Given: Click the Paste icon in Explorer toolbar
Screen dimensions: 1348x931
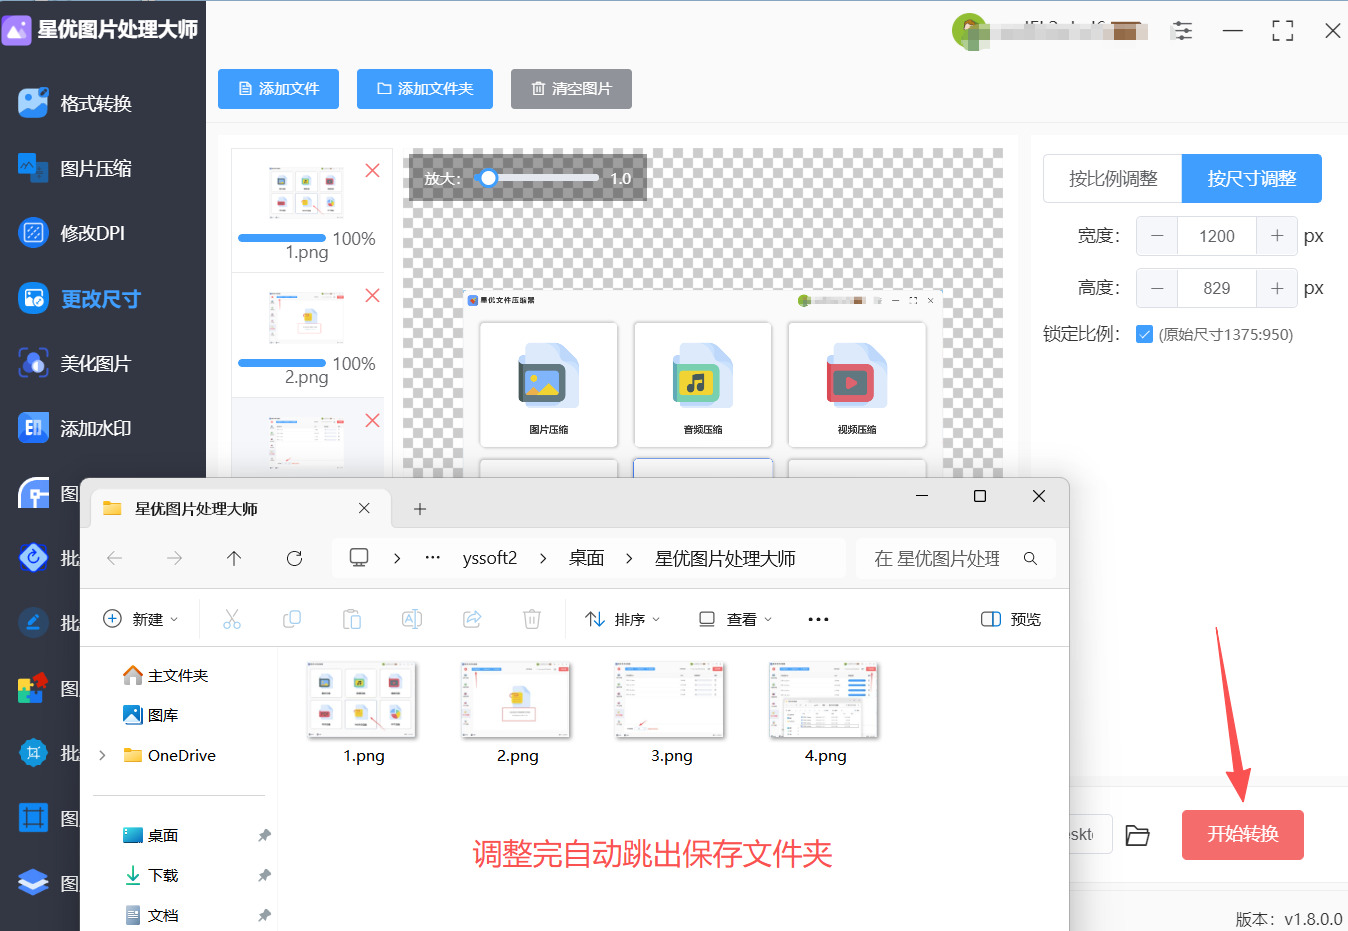Looking at the screenshot, I should click(x=352, y=619).
